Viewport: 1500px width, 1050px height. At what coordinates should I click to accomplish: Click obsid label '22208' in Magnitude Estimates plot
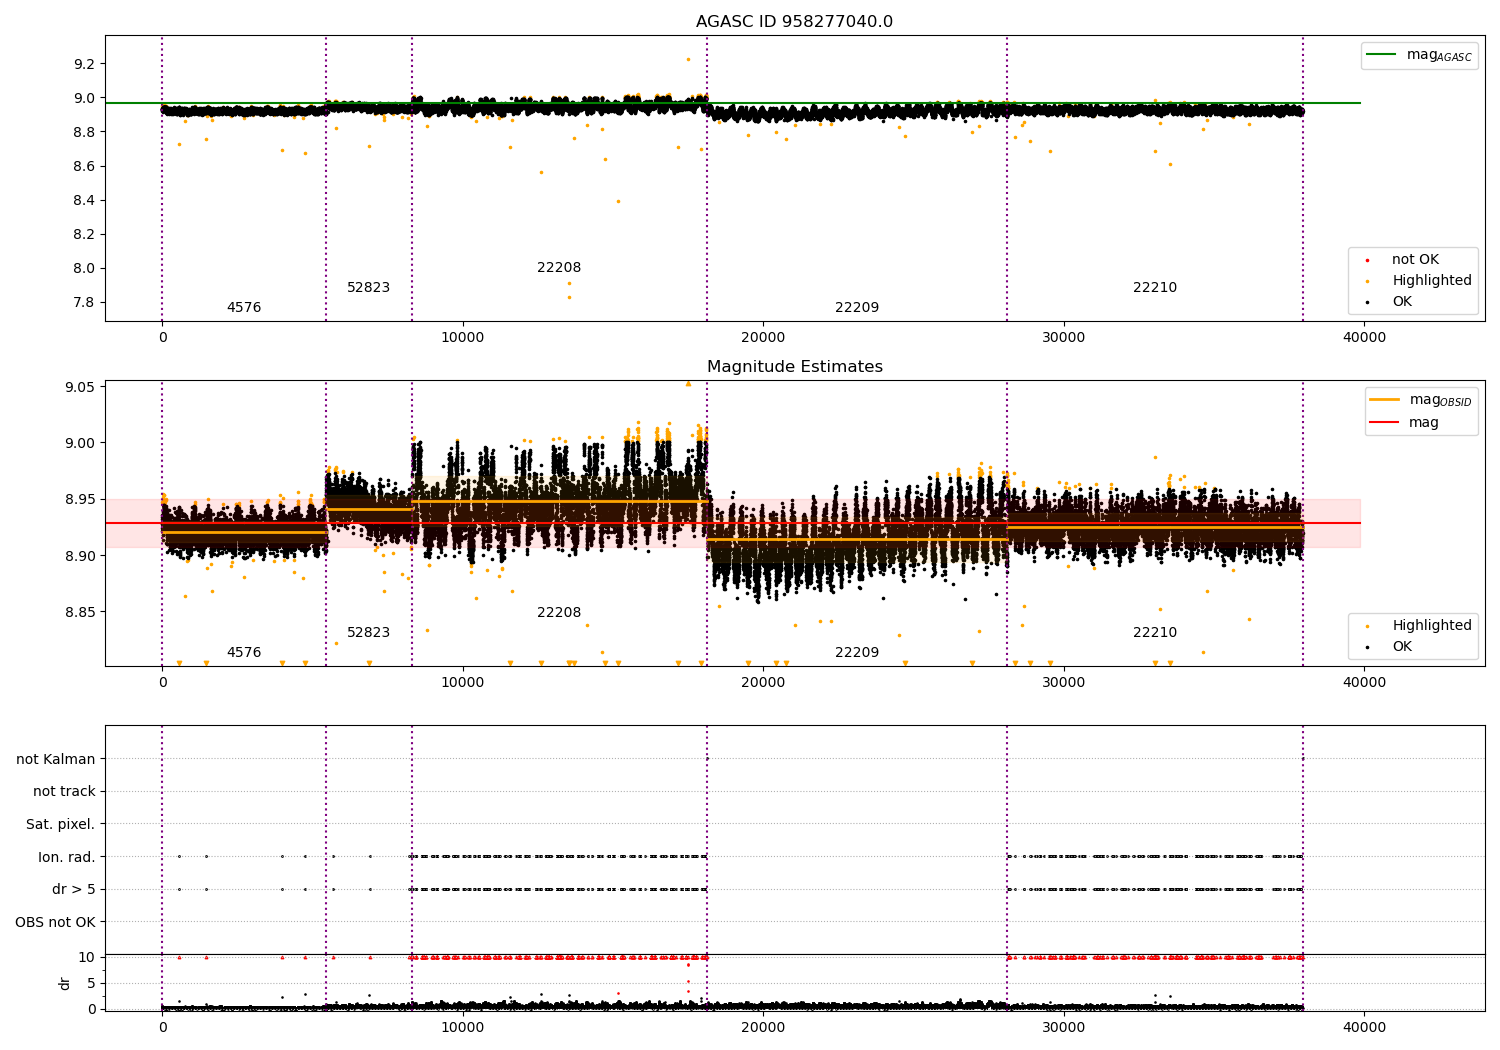(559, 613)
